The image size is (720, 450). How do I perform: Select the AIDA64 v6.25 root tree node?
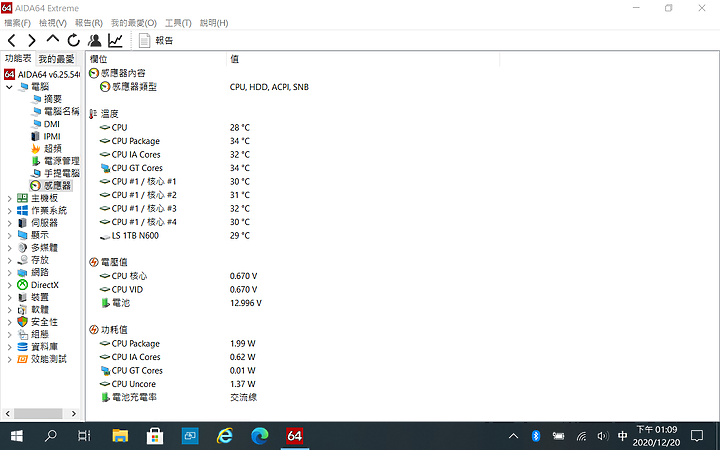(x=42, y=74)
